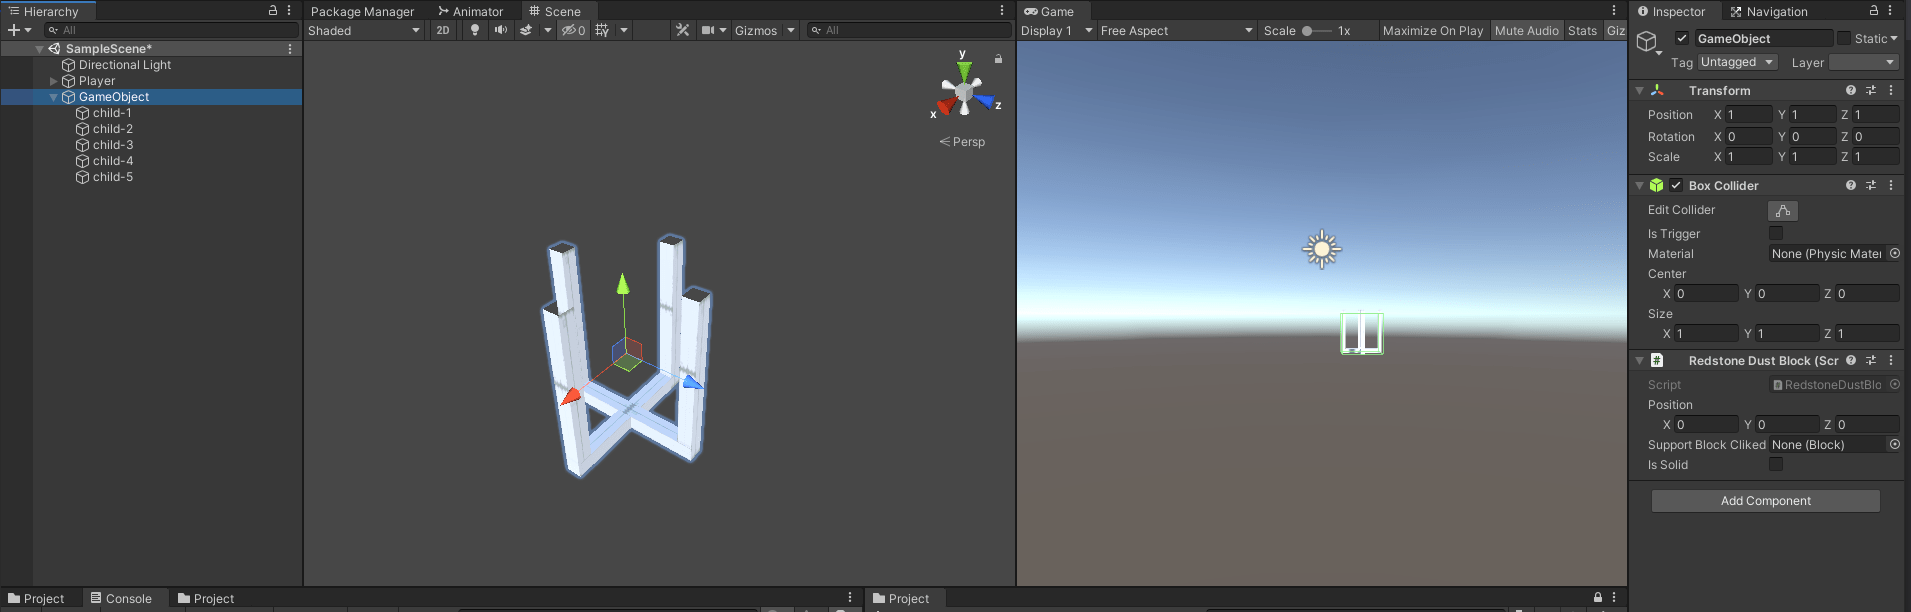Open scene camera settings icon
Screen dimensions: 1911x612
pos(708,30)
